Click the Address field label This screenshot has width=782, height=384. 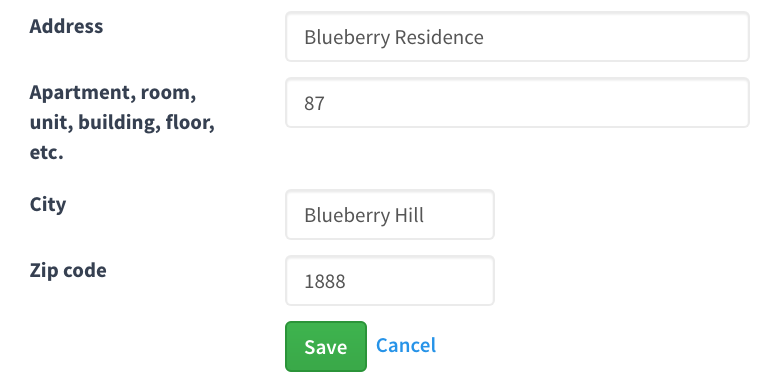pyautogui.click(x=66, y=26)
